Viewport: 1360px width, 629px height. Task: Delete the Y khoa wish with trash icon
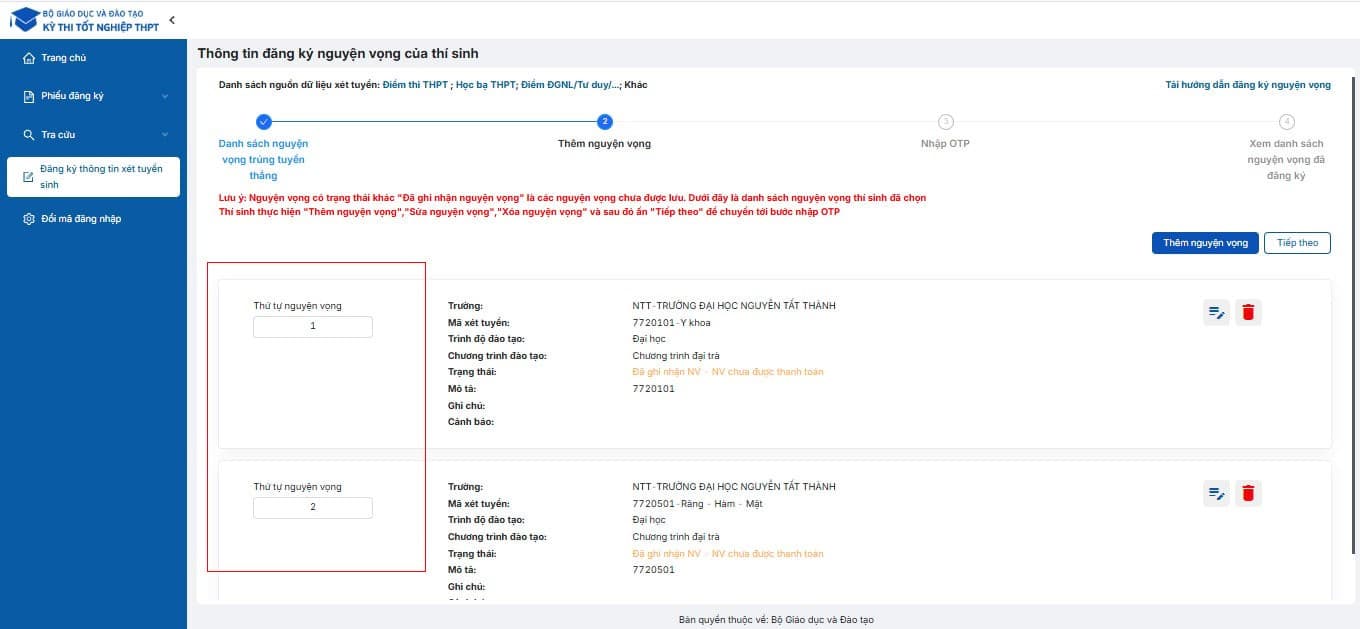[x=1248, y=313]
